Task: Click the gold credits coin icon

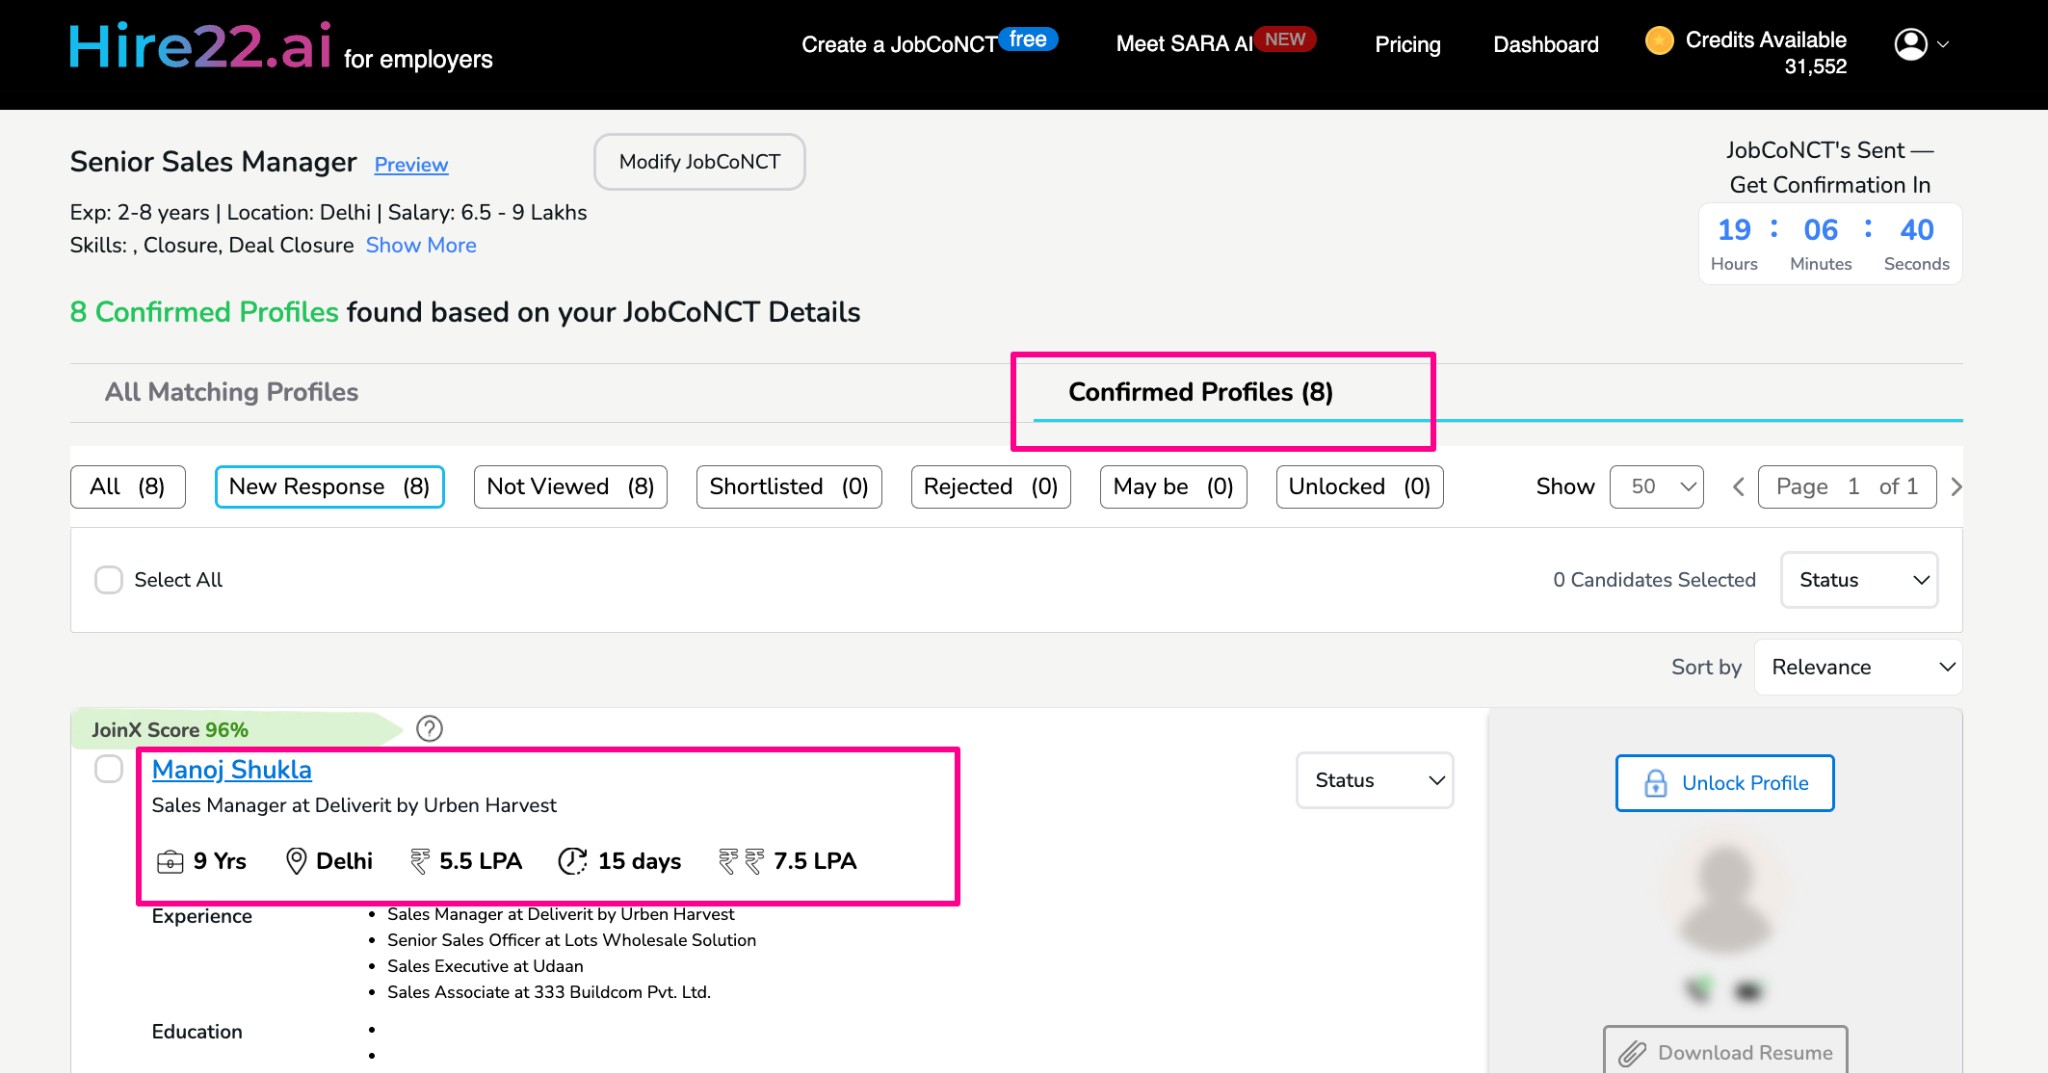Action: 1659,41
